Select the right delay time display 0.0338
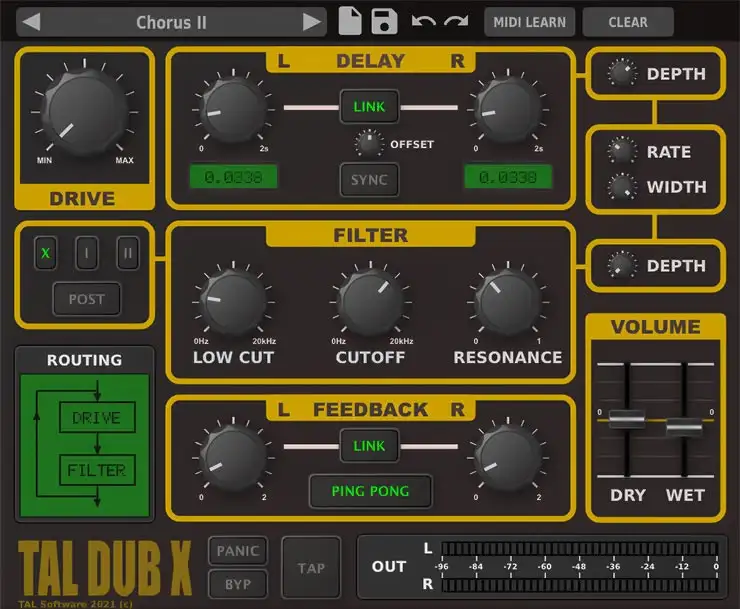This screenshot has height=609, width=740. click(x=508, y=177)
